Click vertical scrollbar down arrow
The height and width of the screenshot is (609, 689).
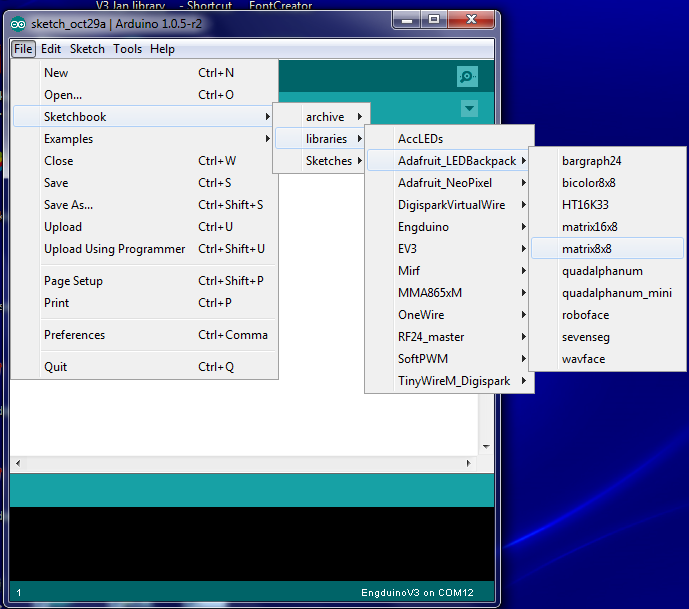pos(486,446)
